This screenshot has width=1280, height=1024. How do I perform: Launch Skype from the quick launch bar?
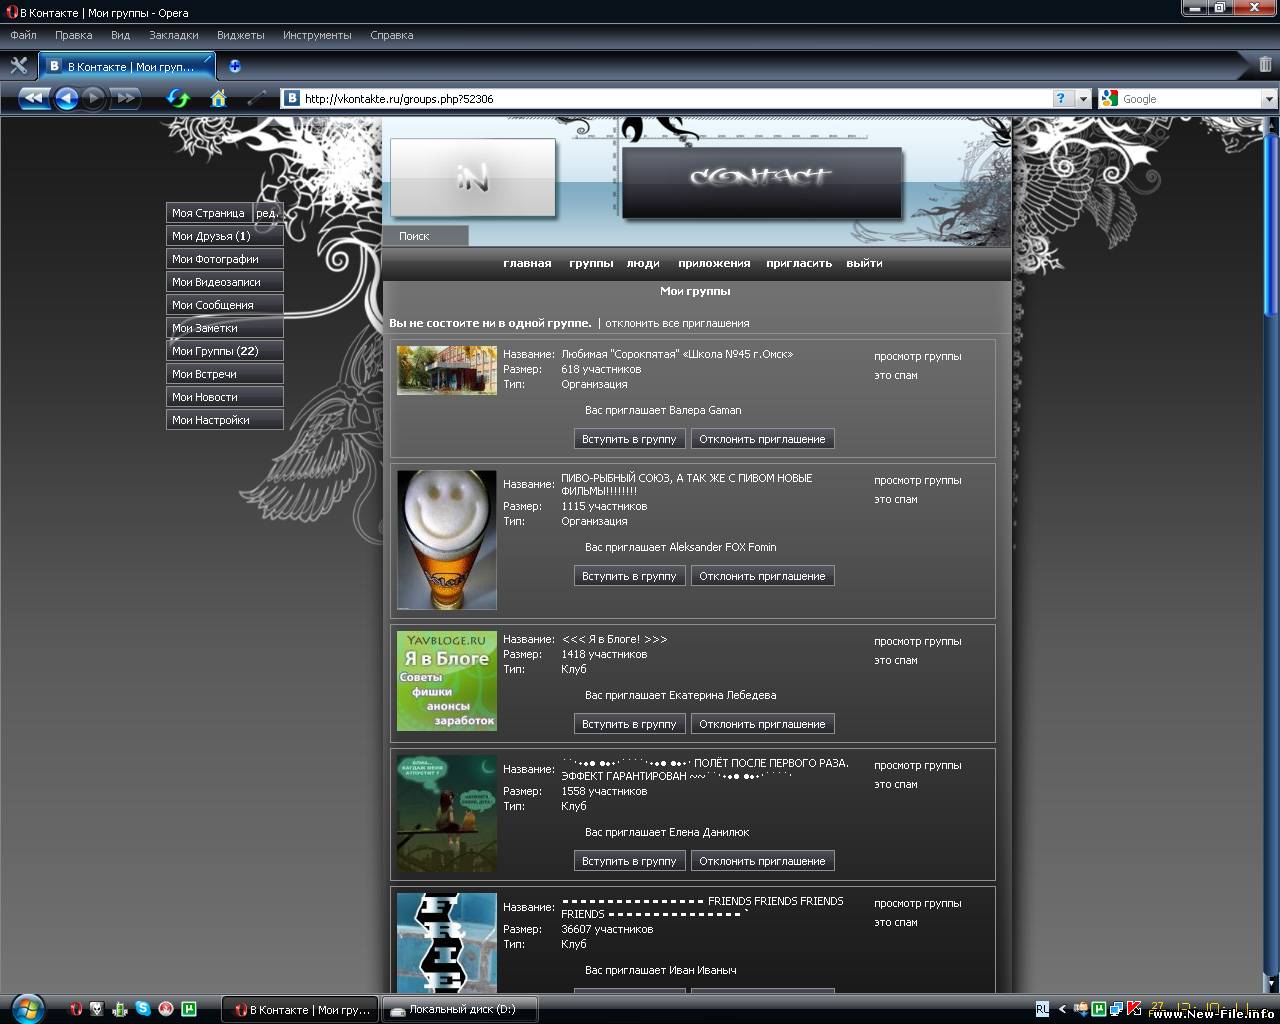pyautogui.click(x=143, y=1009)
